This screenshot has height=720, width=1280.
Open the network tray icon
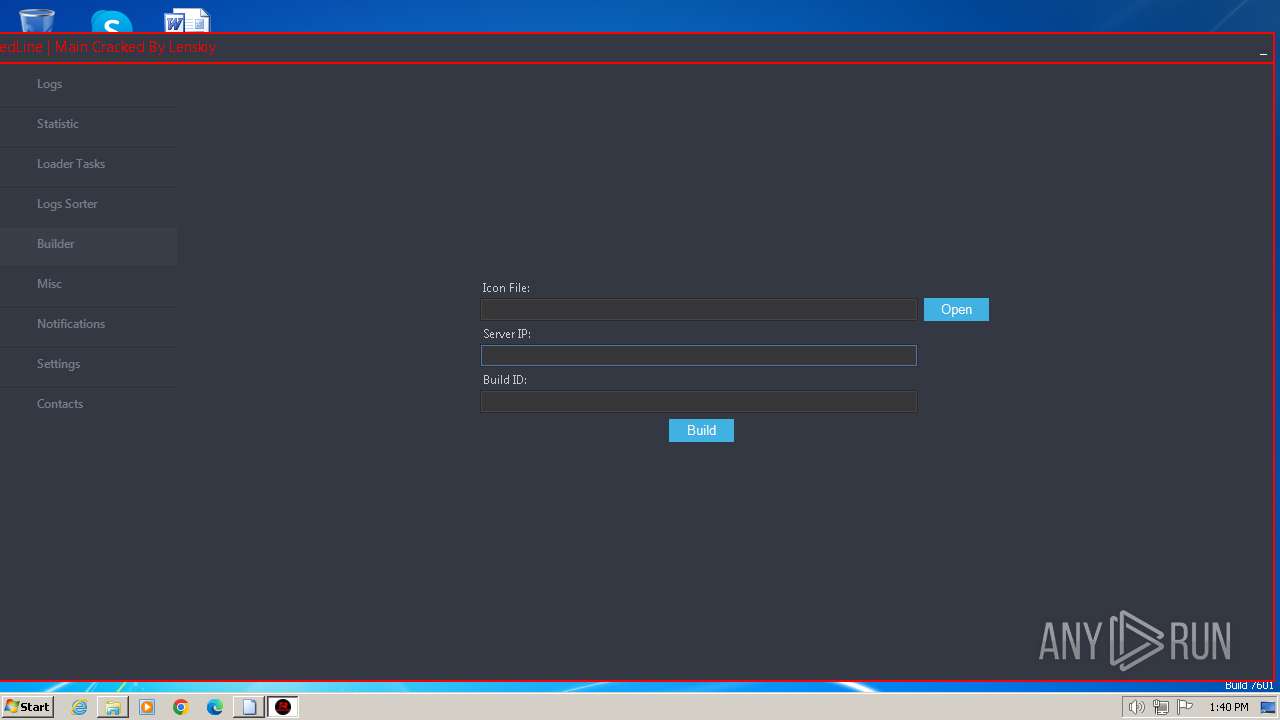tap(1161, 707)
